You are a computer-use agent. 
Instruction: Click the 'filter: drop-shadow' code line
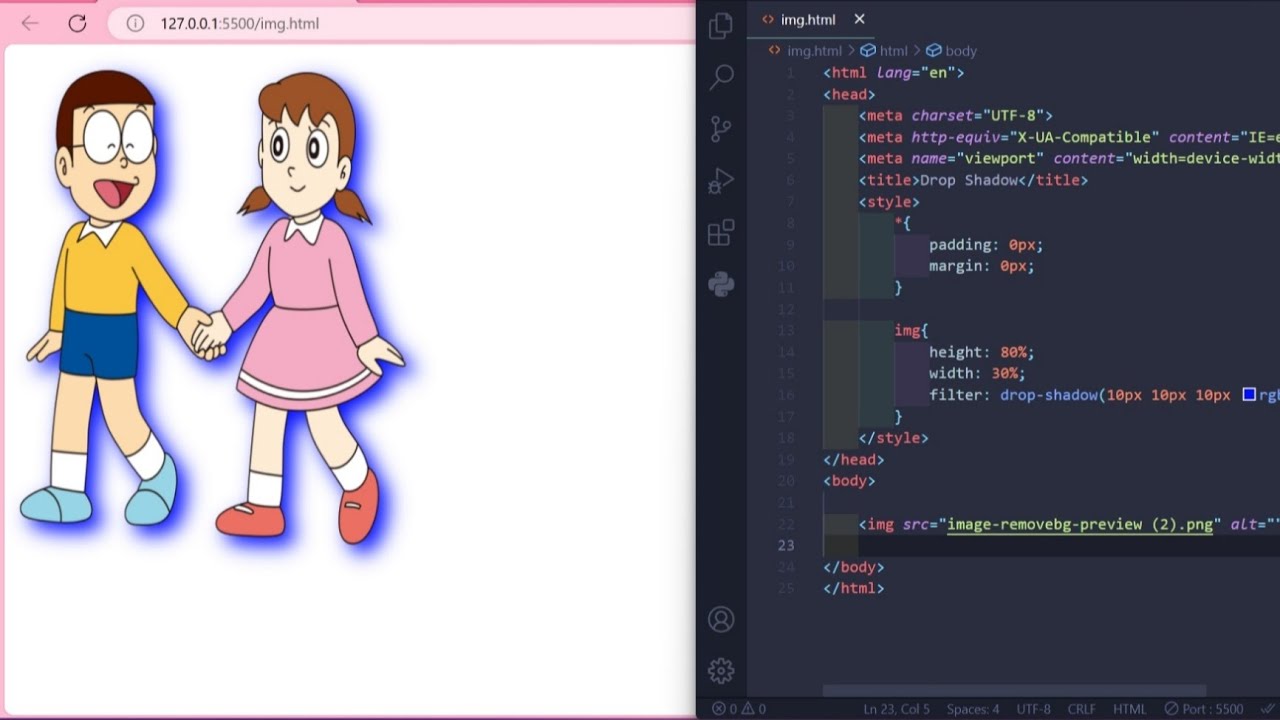[x=1104, y=395]
